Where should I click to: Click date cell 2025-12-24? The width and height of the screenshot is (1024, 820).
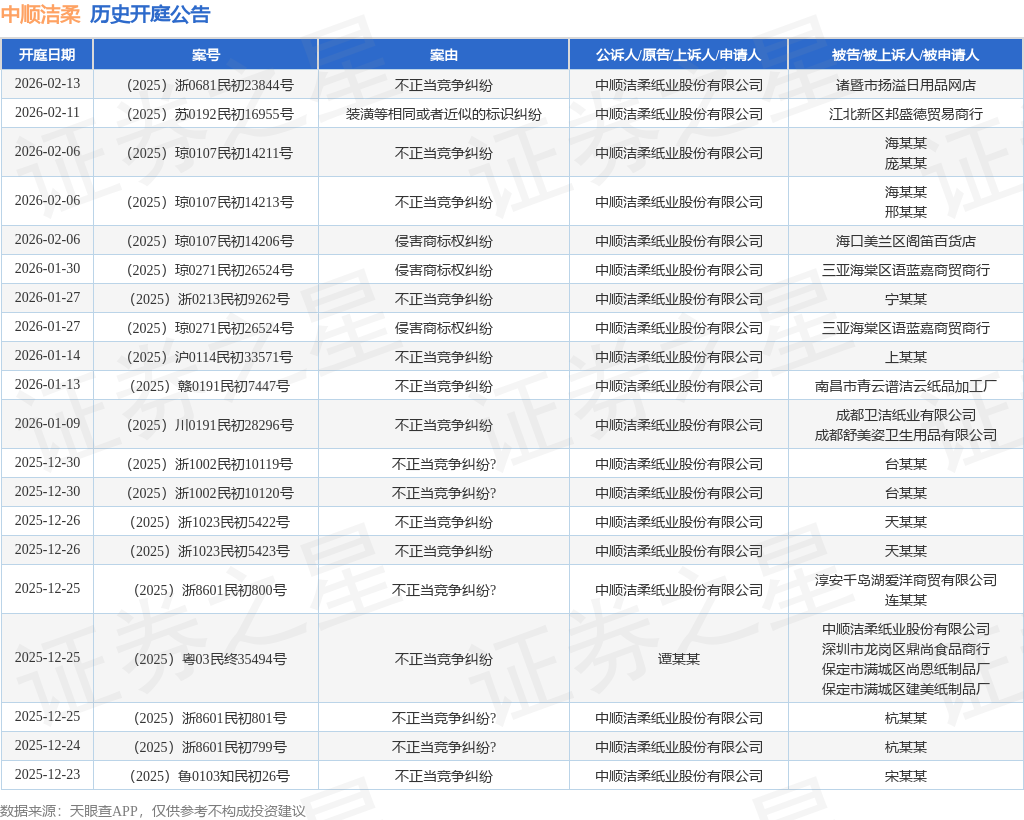[47, 745]
